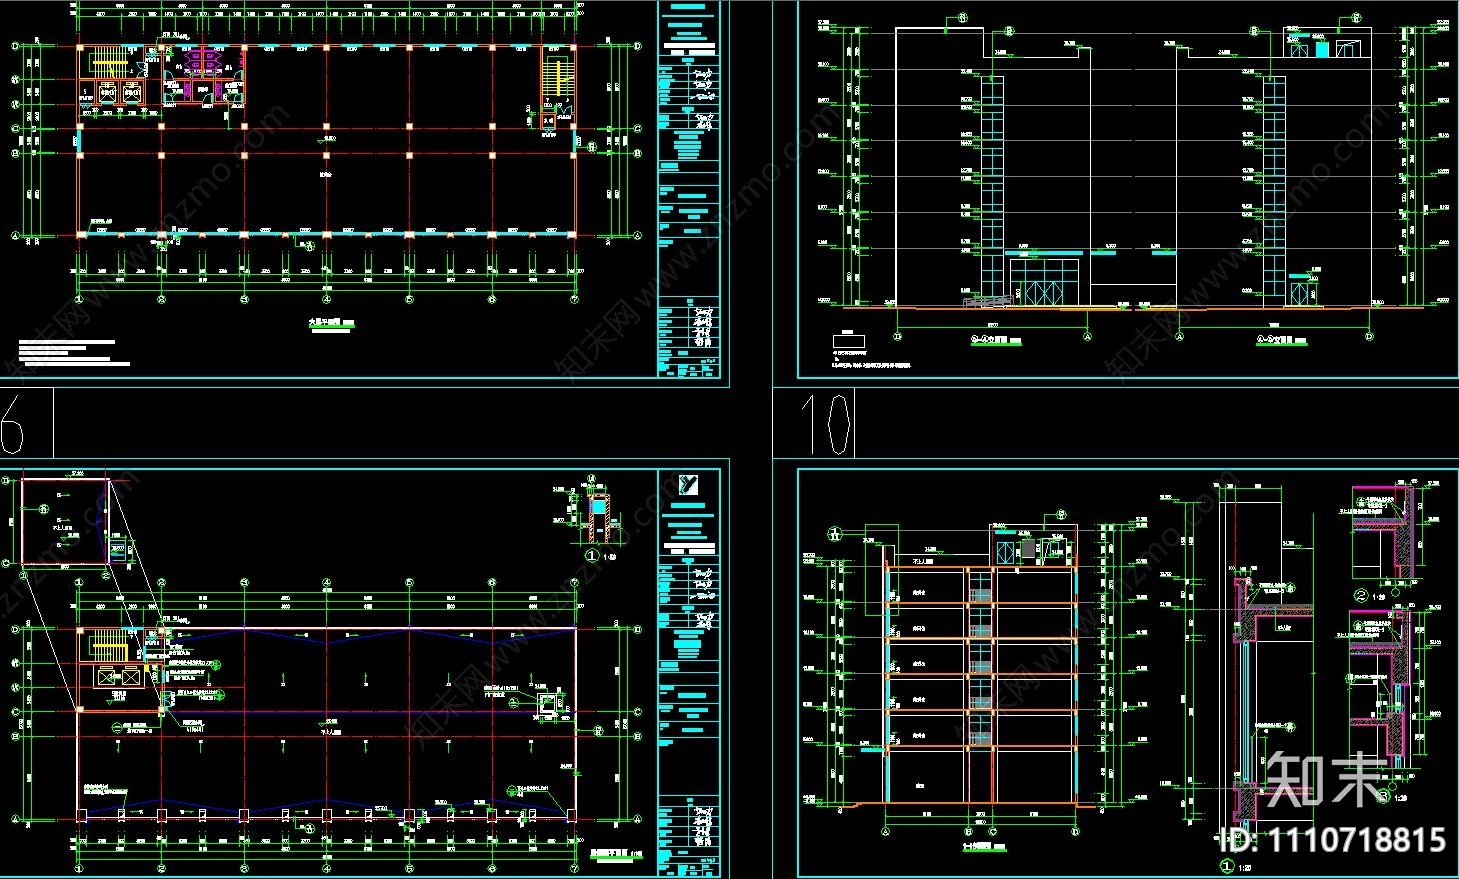Image resolution: width=1459 pixels, height=879 pixels.
Task: Select the roof vent square near axis C
Action: (547, 704)
